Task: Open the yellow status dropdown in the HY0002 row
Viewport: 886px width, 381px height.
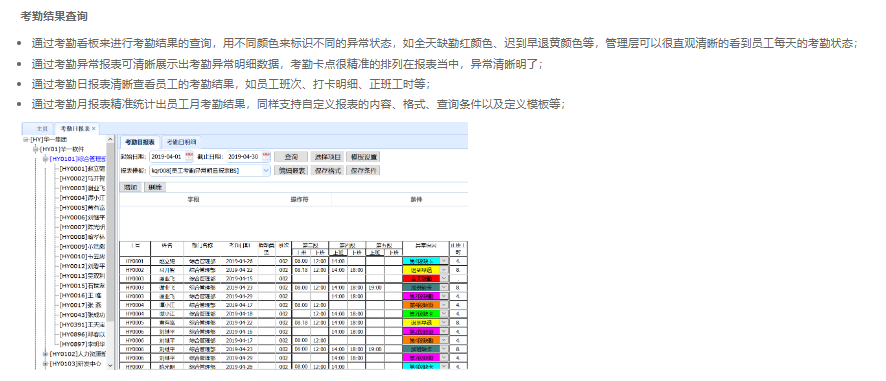Action: point(444,270)
